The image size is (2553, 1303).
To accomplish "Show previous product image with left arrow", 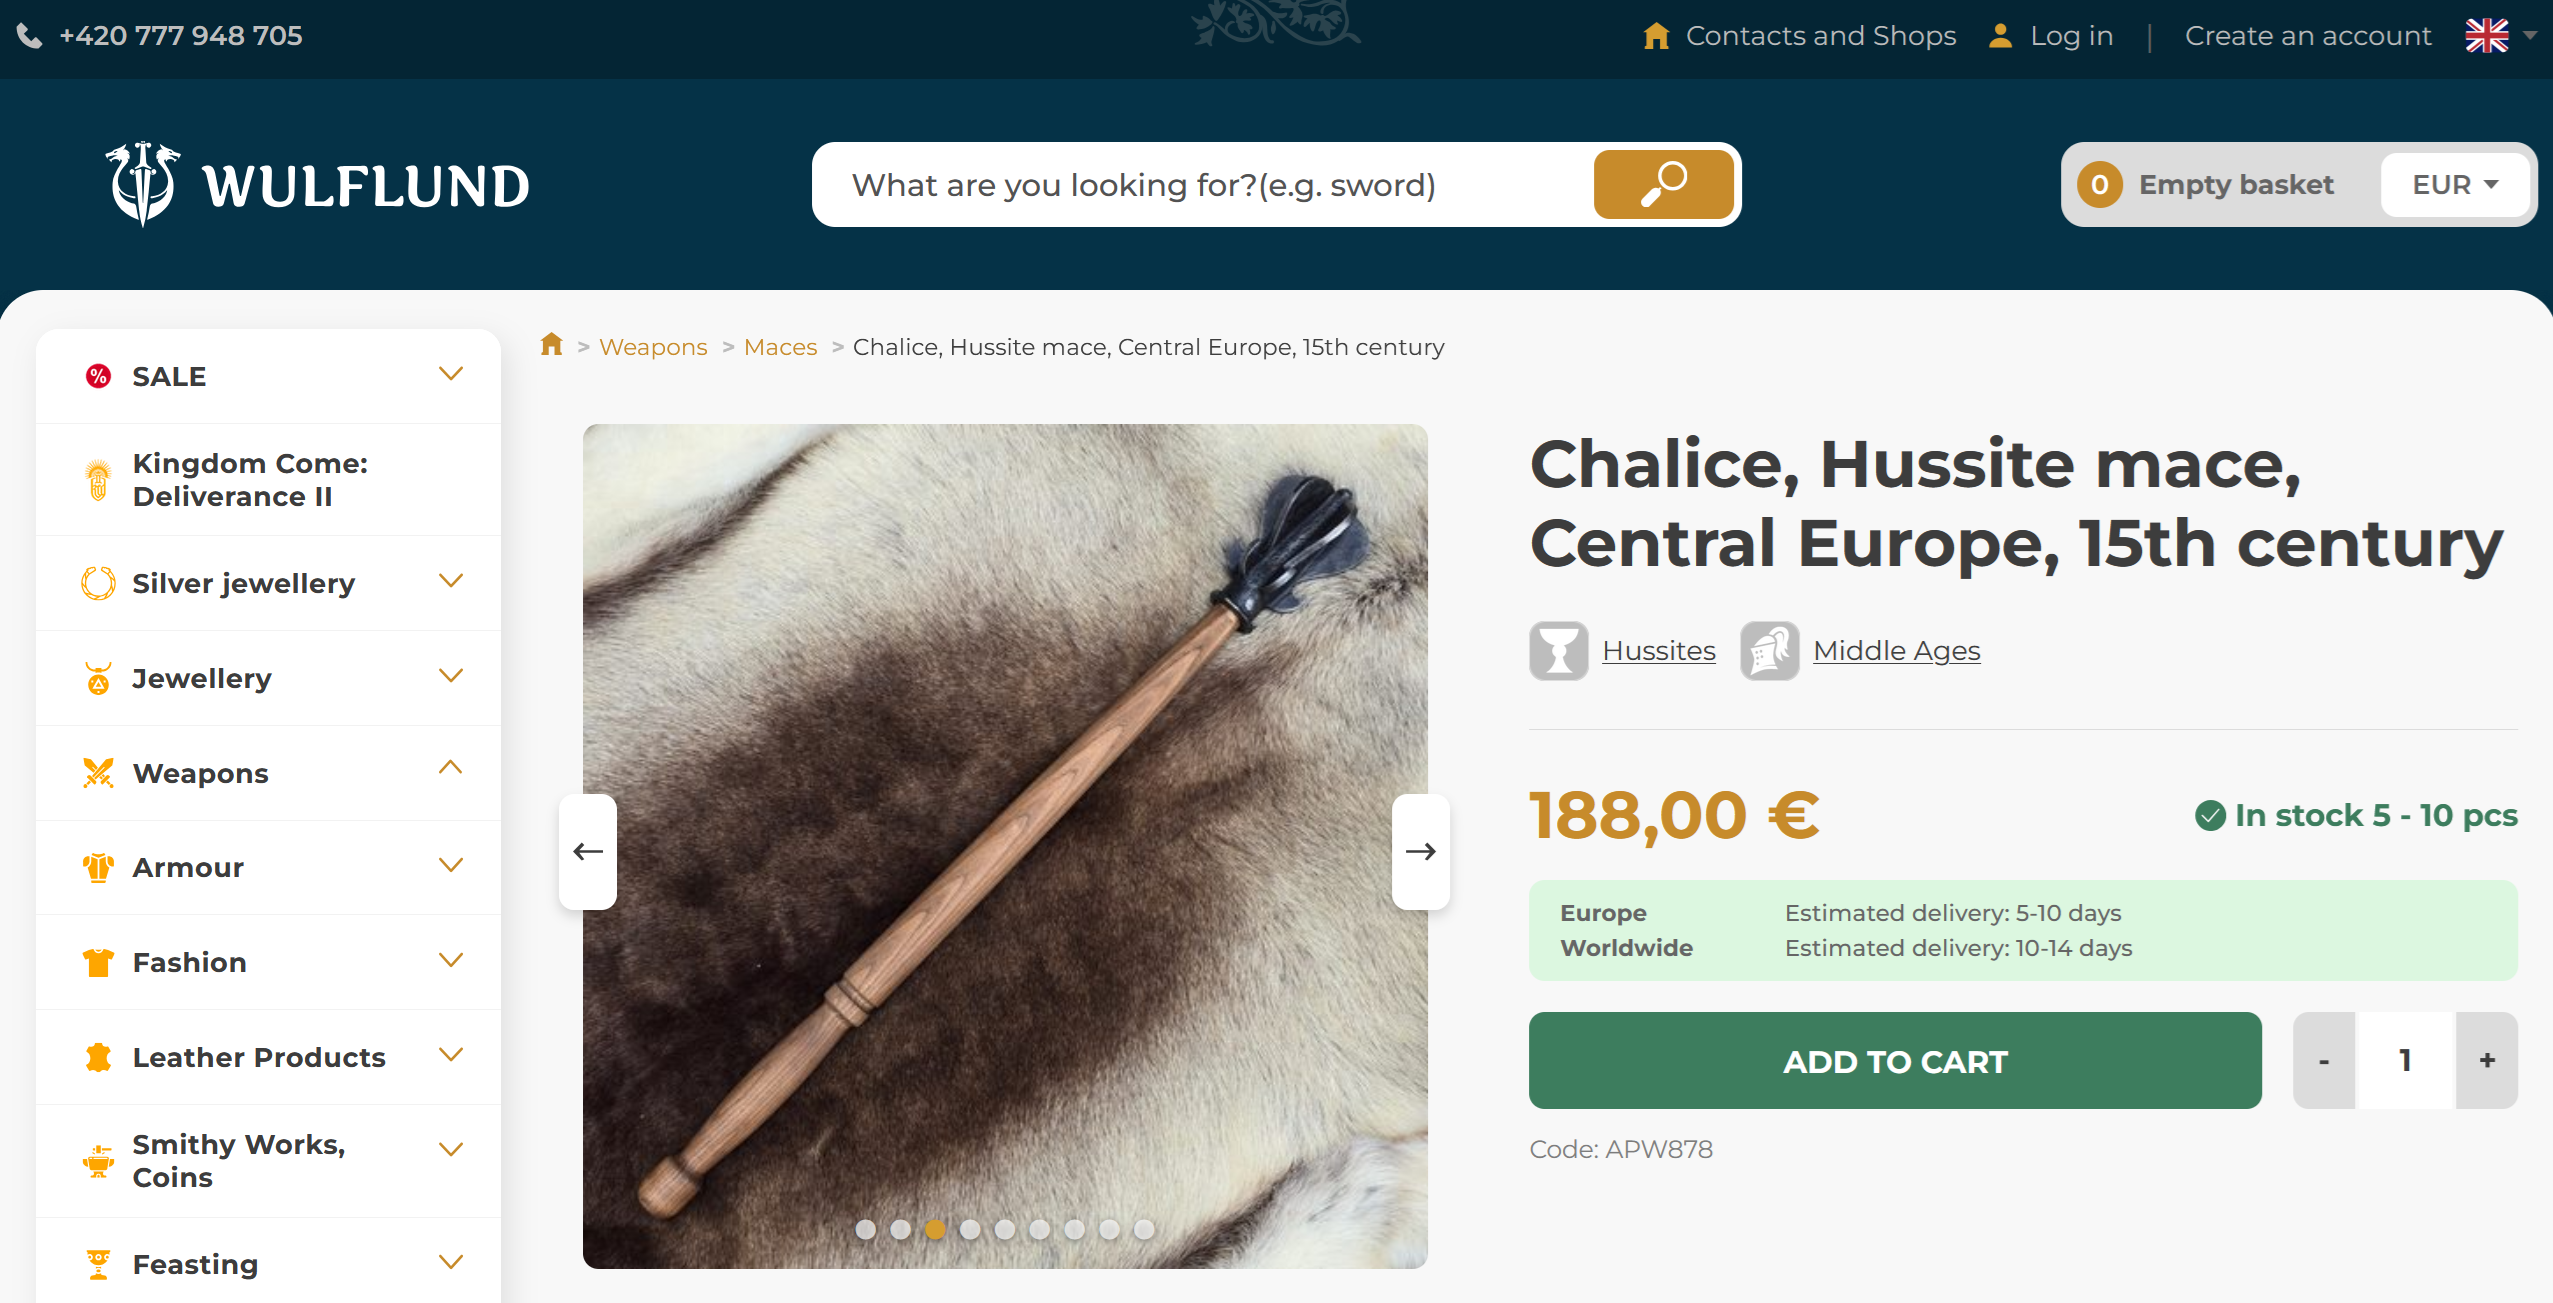I will pyautogui.click(x=588, y=851).
